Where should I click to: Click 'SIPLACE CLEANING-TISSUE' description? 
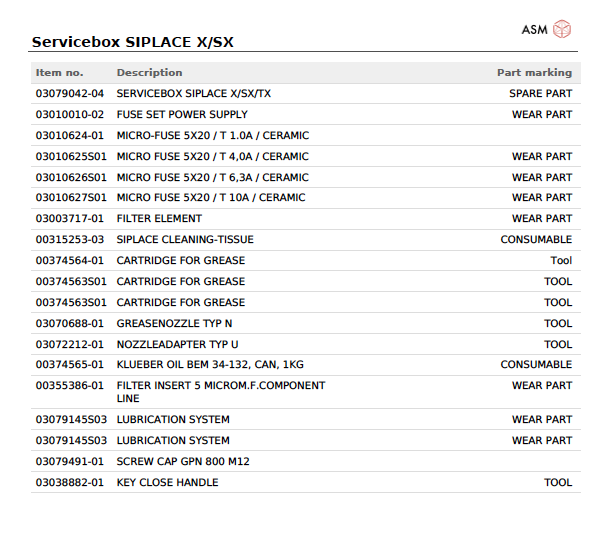pos(185,240)
